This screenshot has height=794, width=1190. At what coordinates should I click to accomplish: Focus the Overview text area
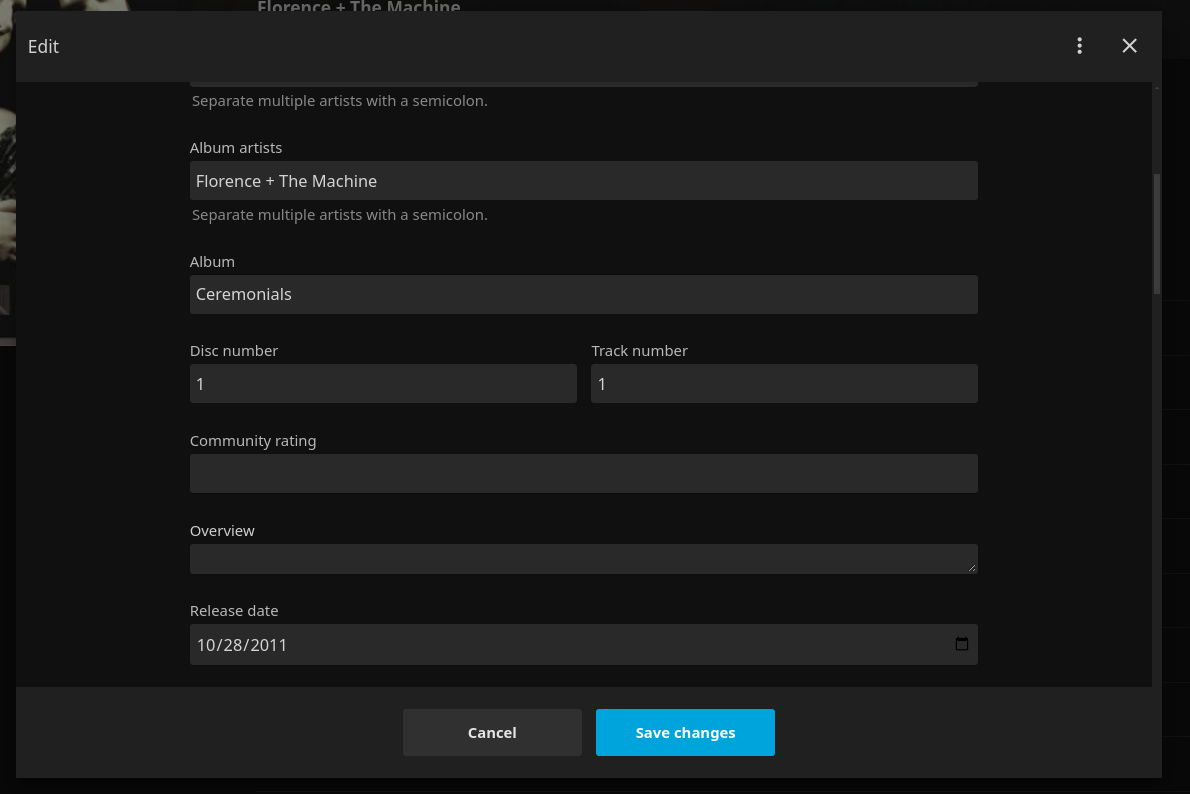(583, 559)
